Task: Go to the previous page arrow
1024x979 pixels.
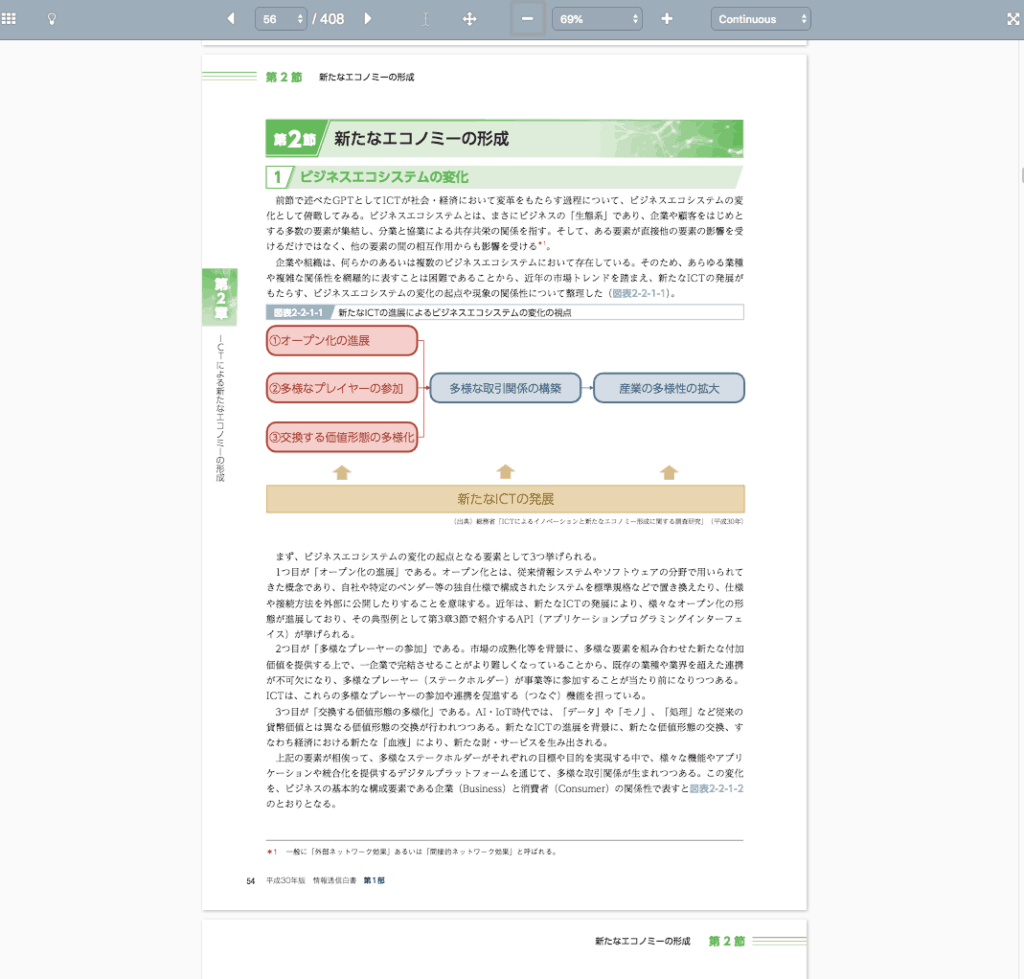Action: point(231,19)
